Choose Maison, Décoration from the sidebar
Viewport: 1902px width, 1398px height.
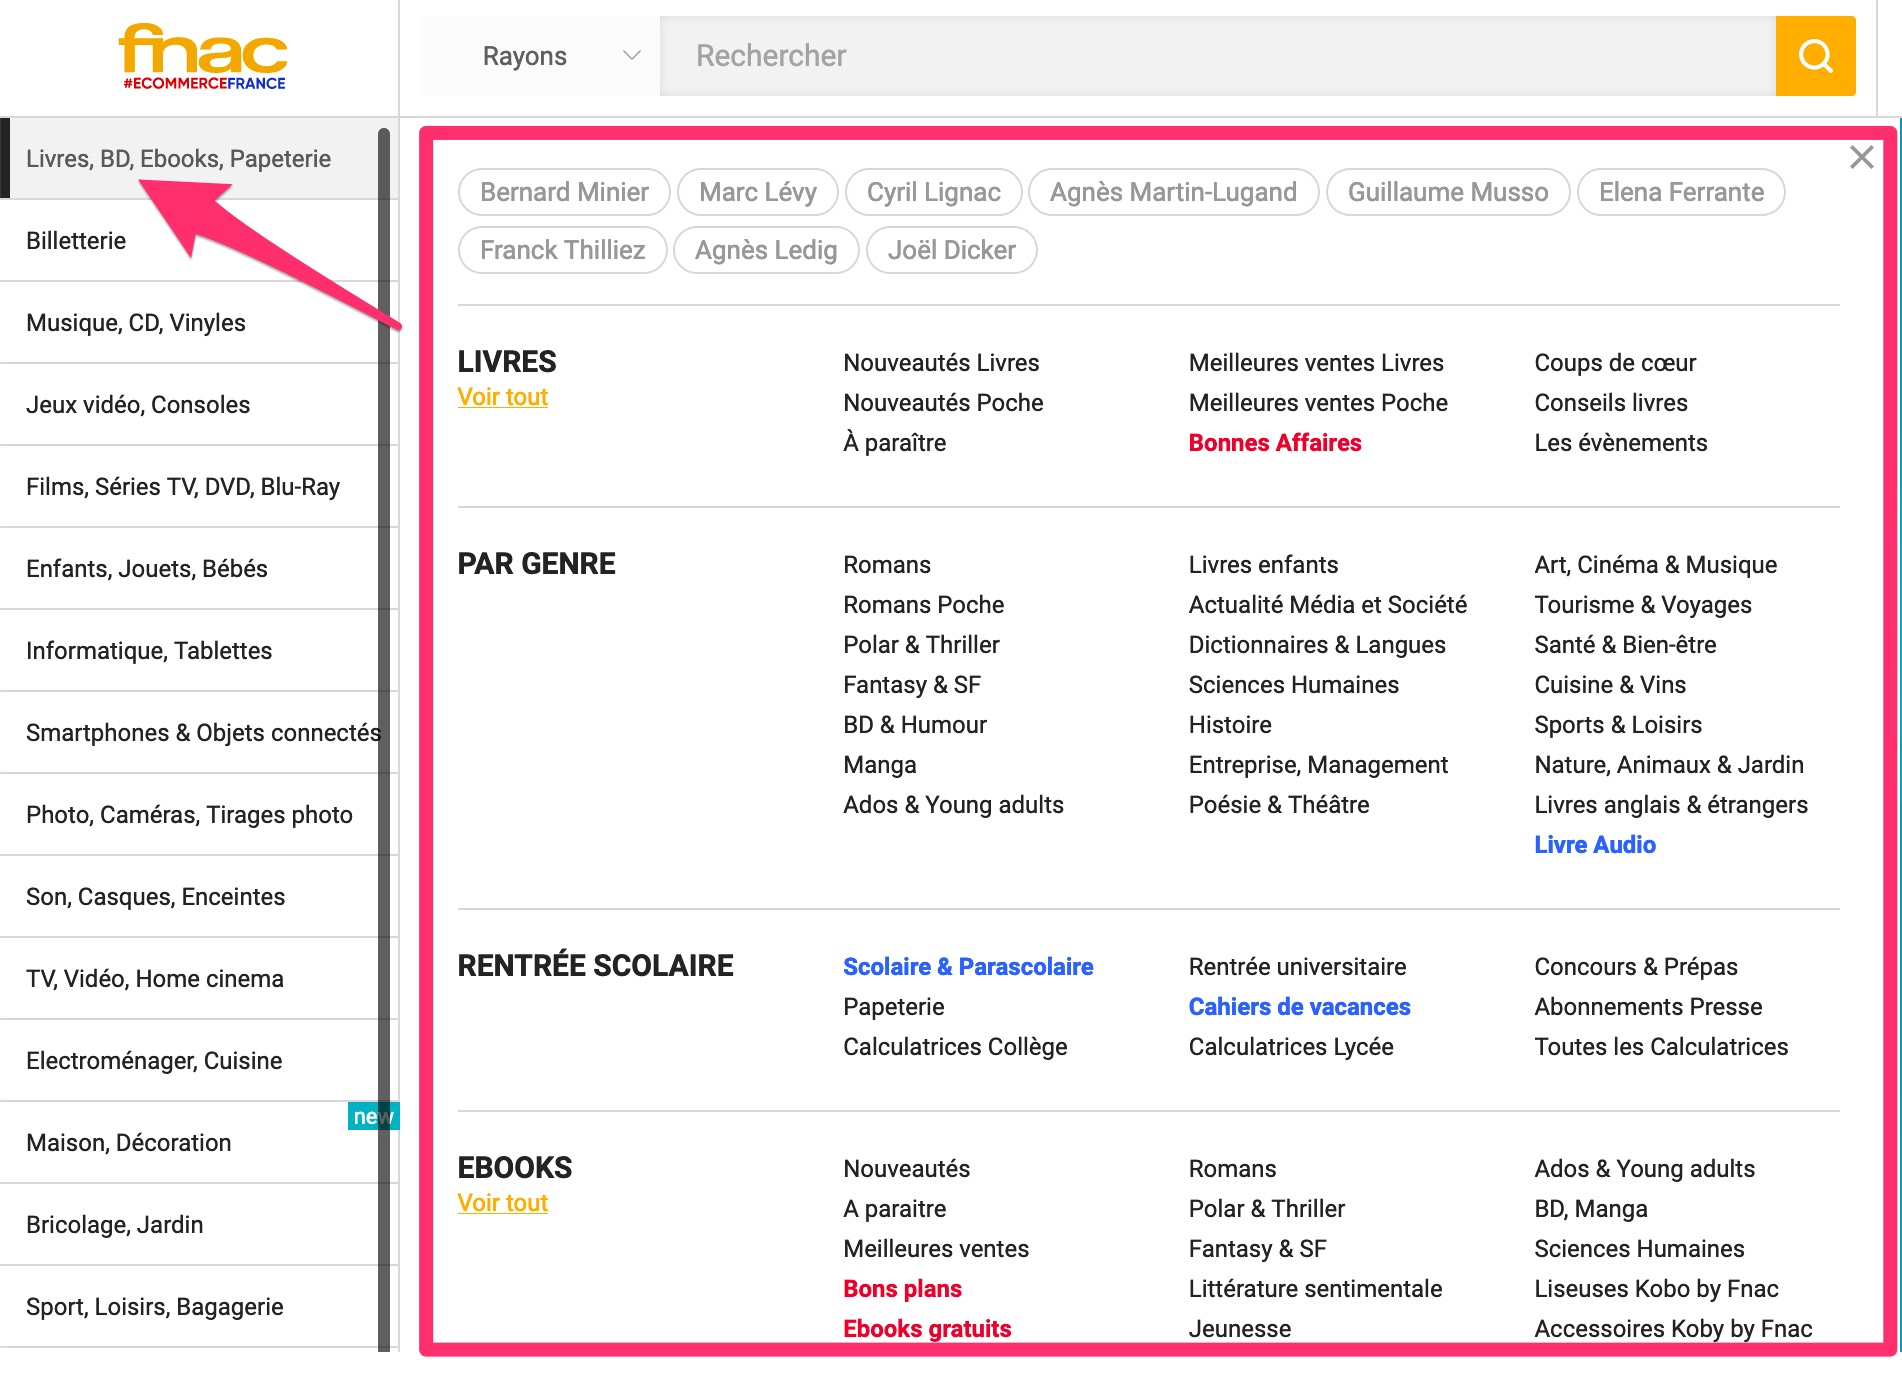pyautogui.click(x=129, y=1143)
